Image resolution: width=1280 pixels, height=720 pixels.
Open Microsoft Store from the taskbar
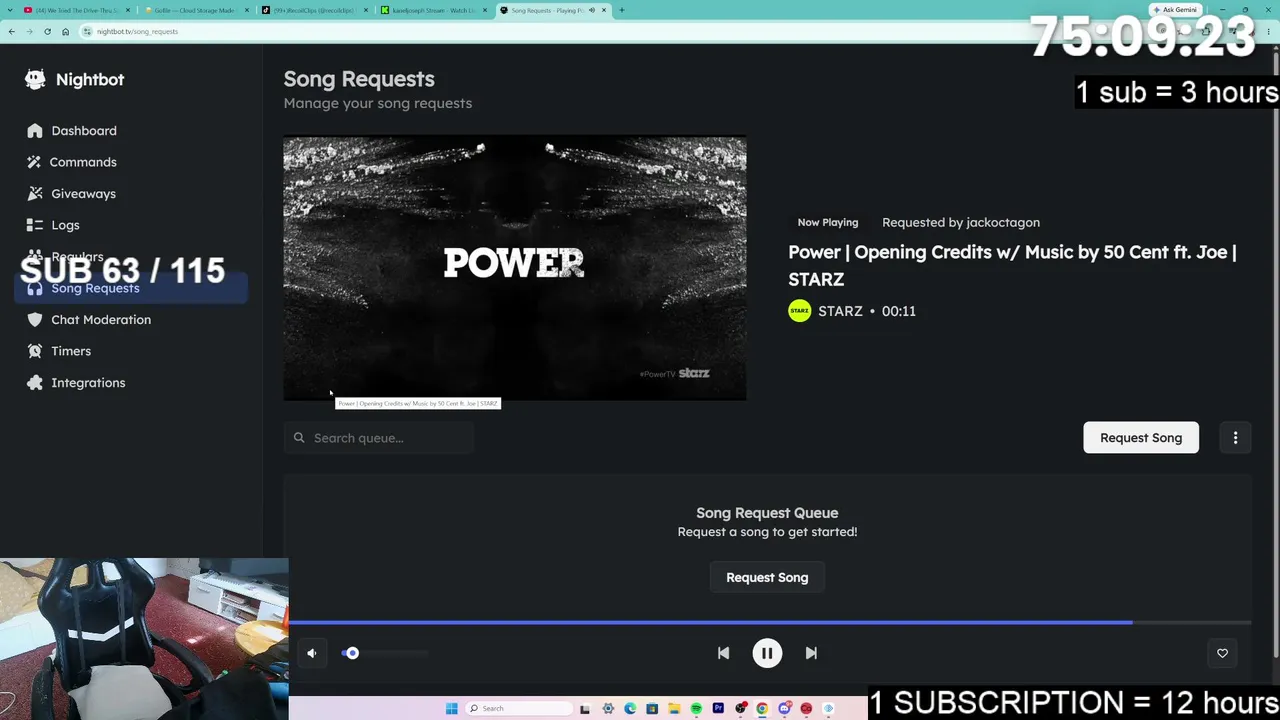pos(652,709)
